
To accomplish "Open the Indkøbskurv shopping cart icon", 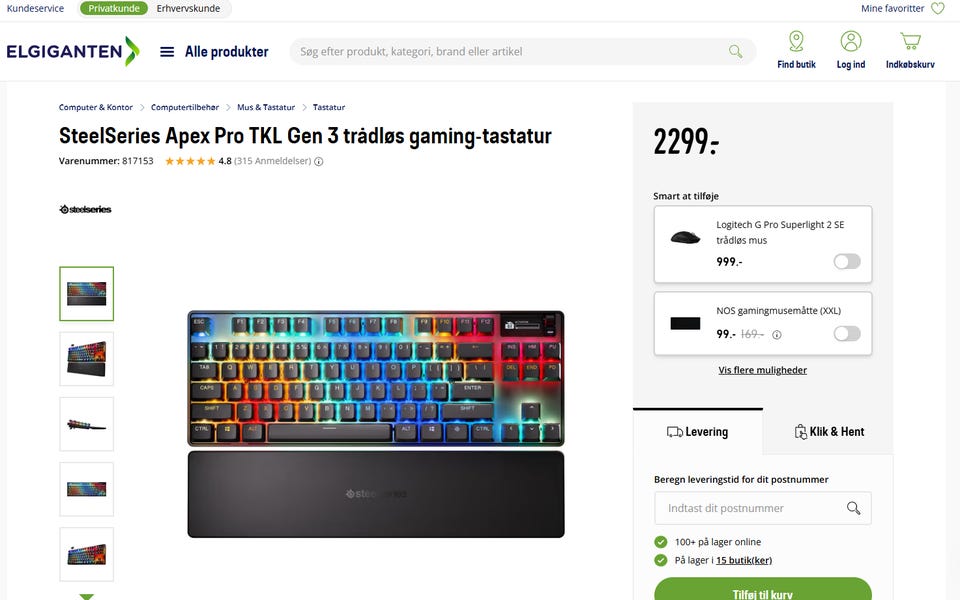I will pos(910,42).
